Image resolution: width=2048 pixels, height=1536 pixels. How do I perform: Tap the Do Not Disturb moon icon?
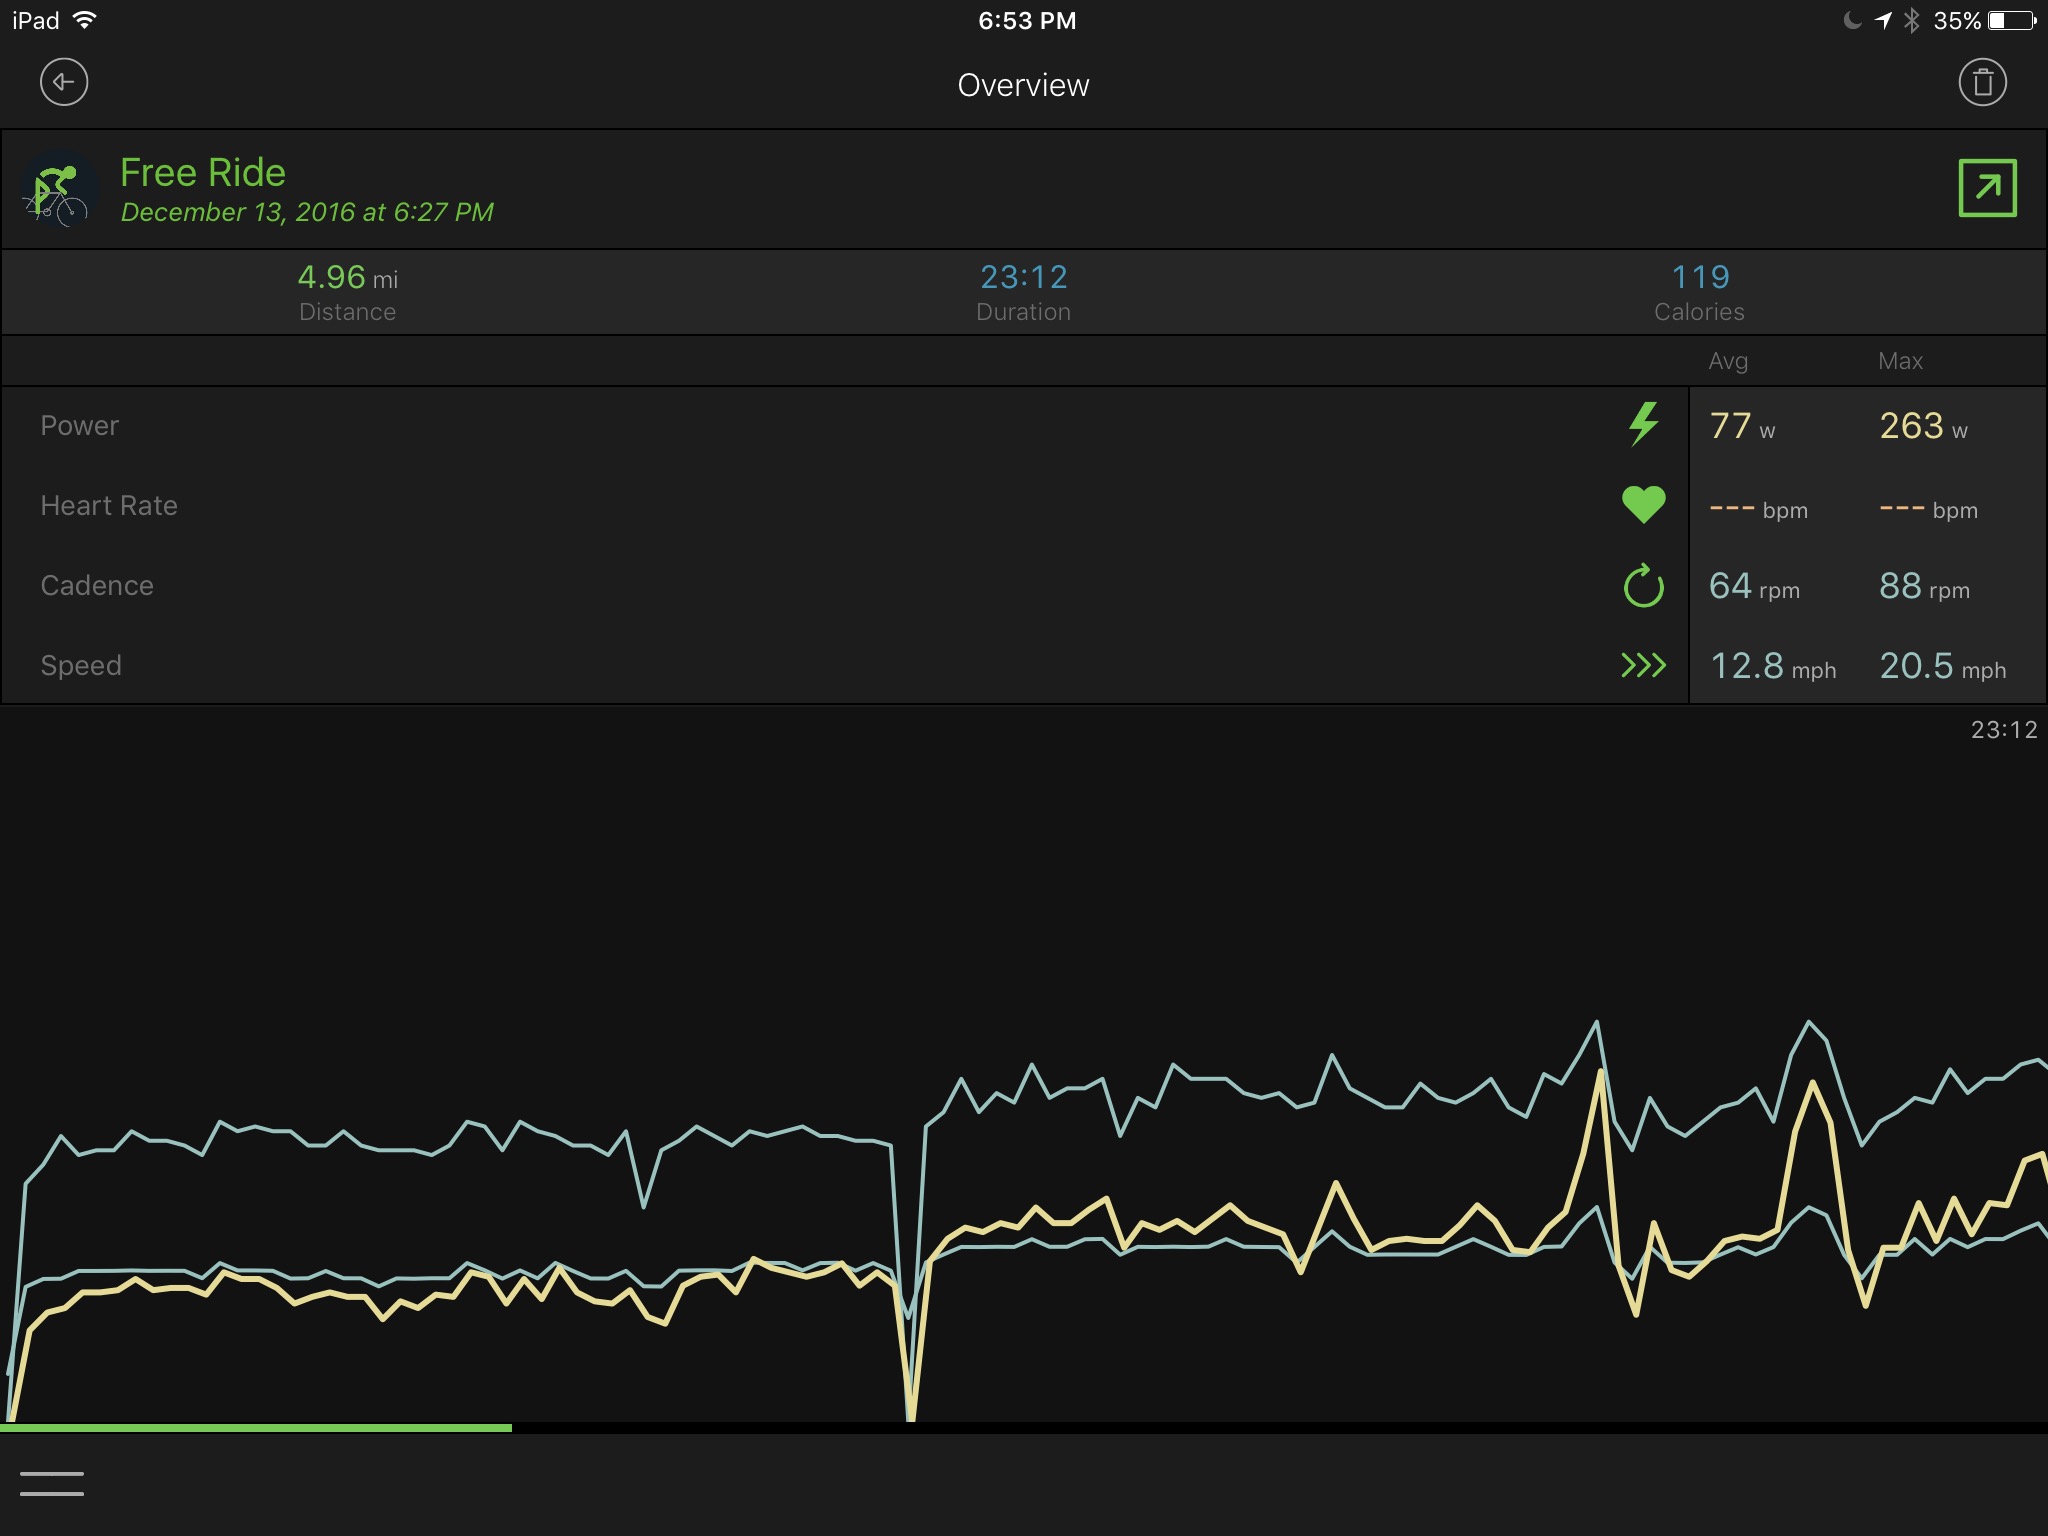pos(1852,20)
